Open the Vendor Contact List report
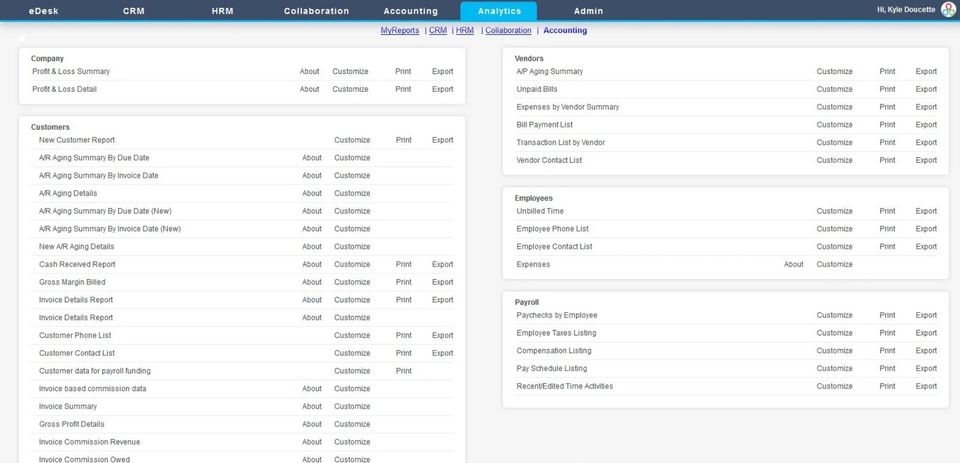 [549, 160]
